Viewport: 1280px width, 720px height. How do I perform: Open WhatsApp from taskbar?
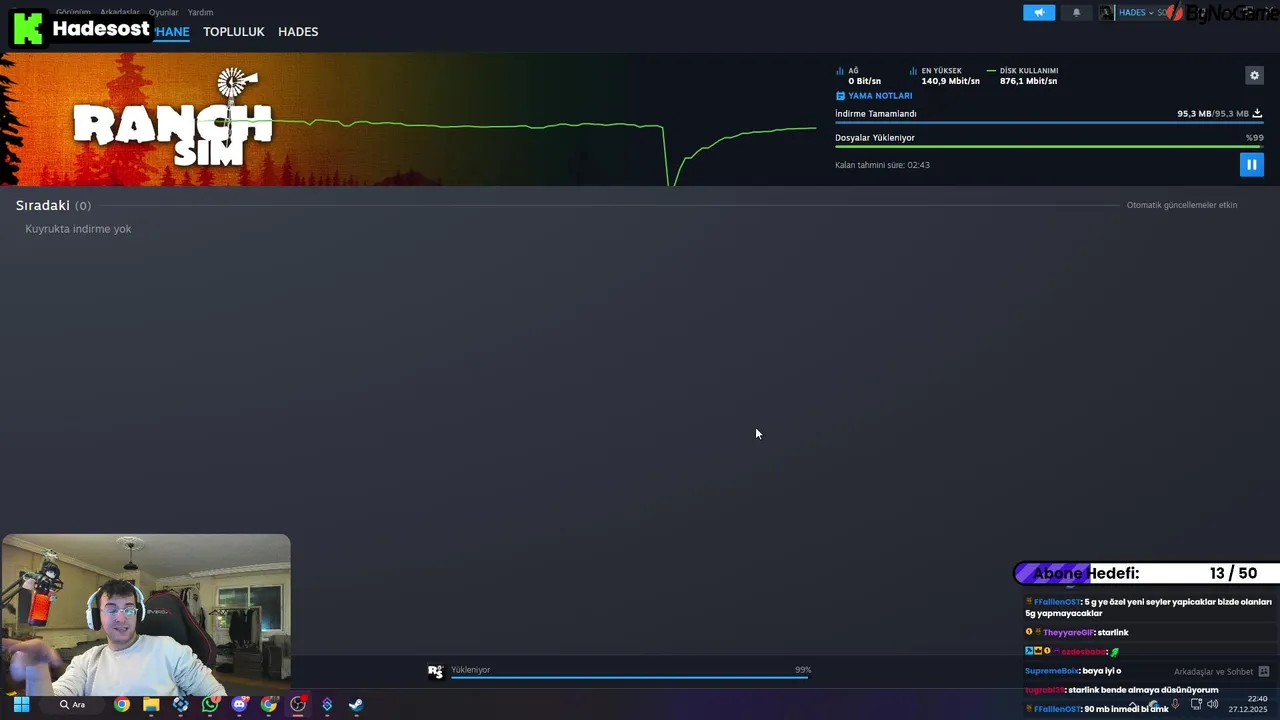click(210, 705)
